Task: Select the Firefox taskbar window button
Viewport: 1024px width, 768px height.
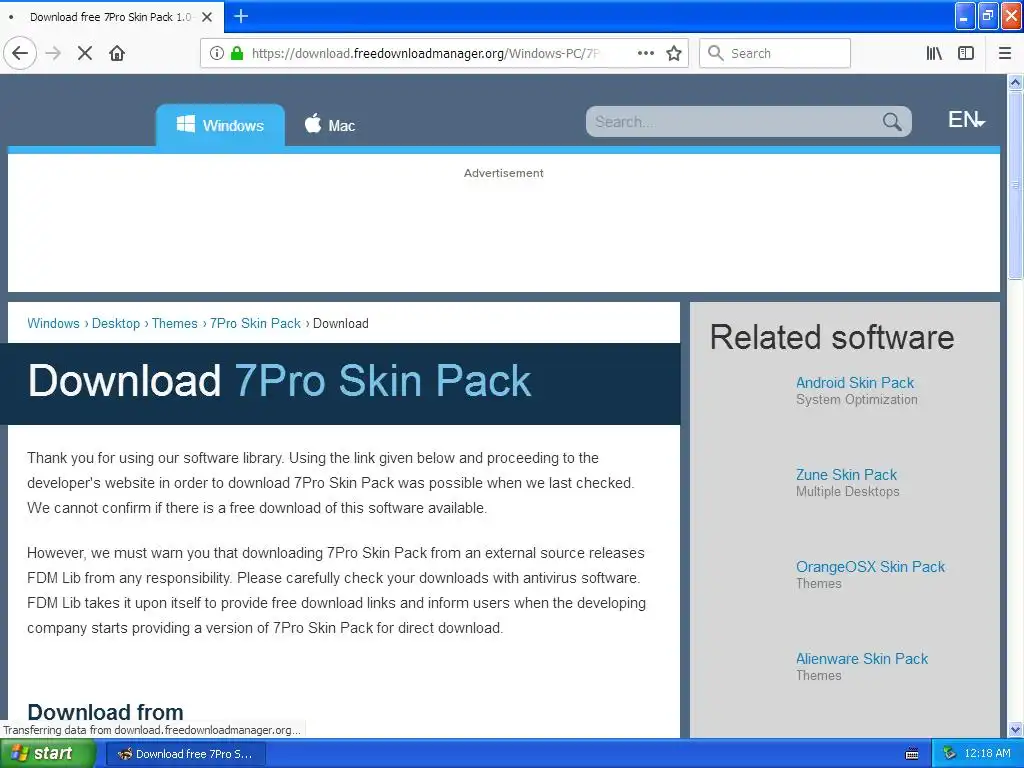Action: (185, 754)
